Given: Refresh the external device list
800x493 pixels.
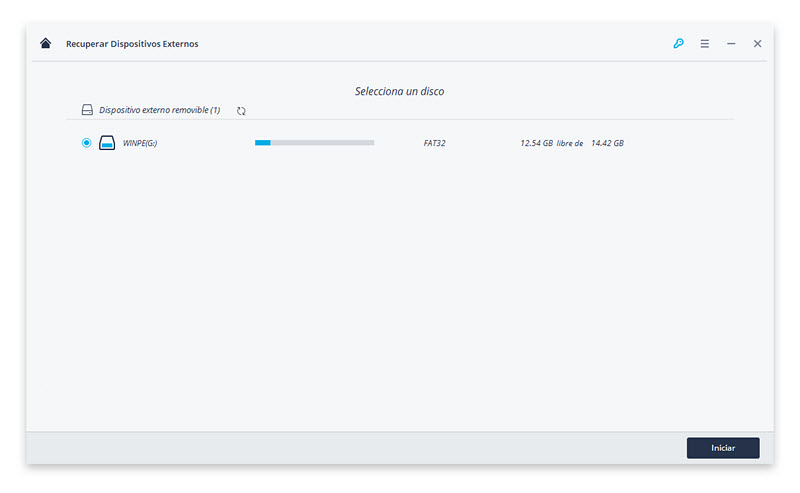Looking at the screenshot, I should (241, 111).
